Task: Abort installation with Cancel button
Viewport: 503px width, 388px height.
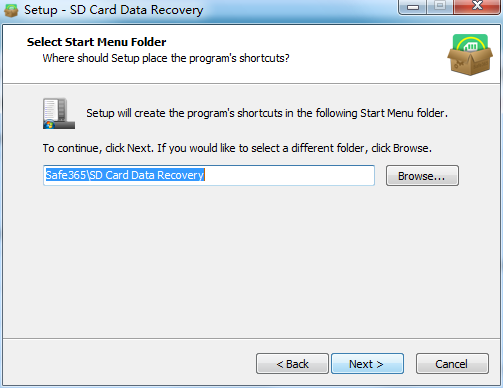Action: tap(452, 364)
